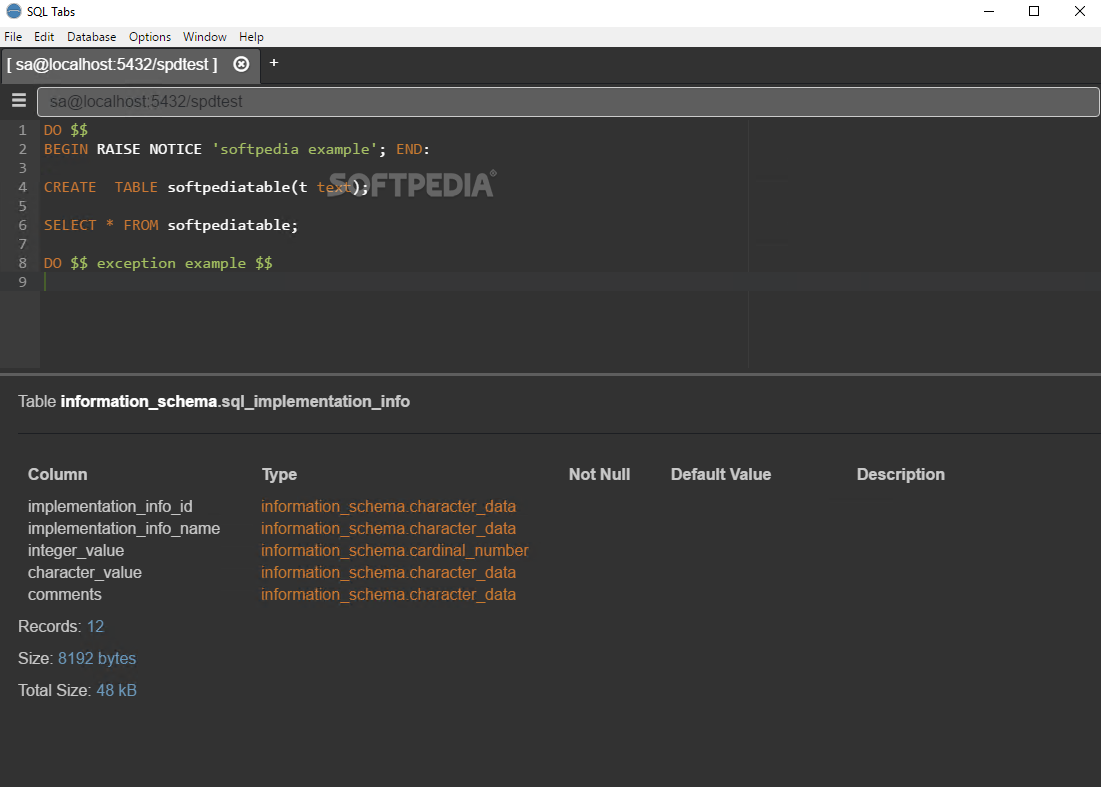Viewport: 1101px width, 787px height.
Task: Click the size value 8192 bytes
Action: click(97, 659)
